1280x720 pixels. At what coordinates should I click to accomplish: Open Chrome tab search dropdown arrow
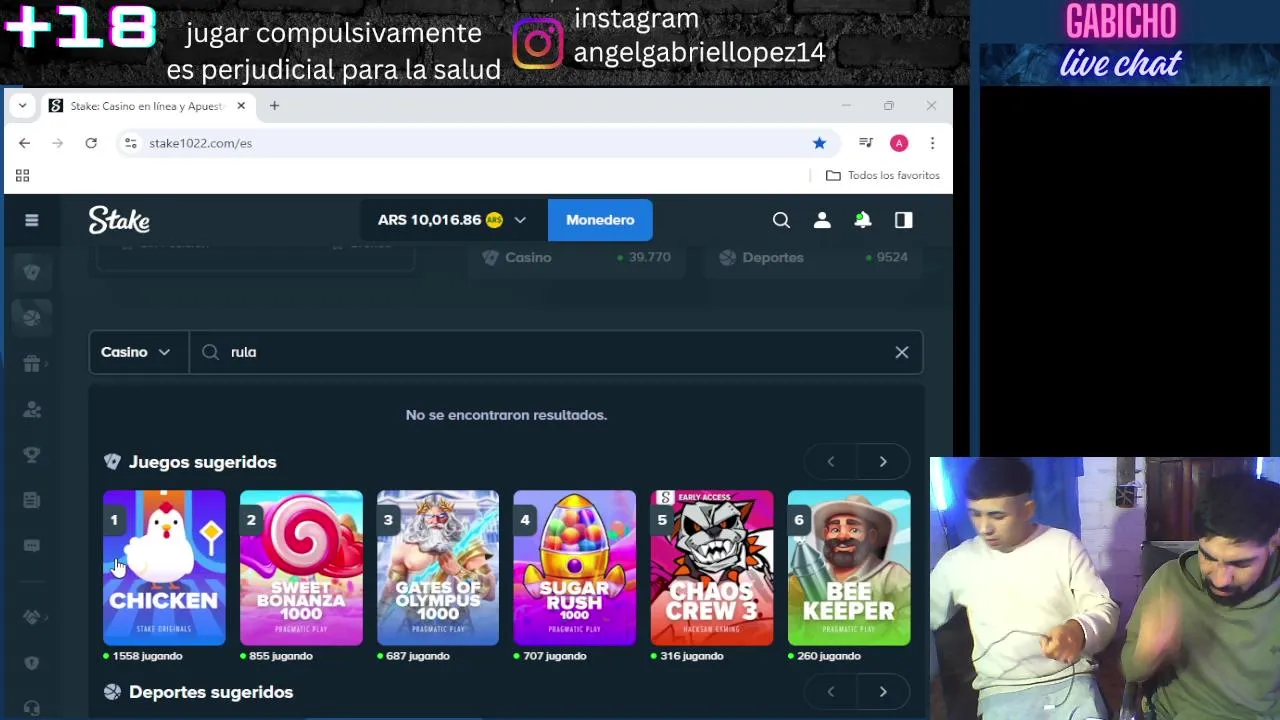(22, 105)
